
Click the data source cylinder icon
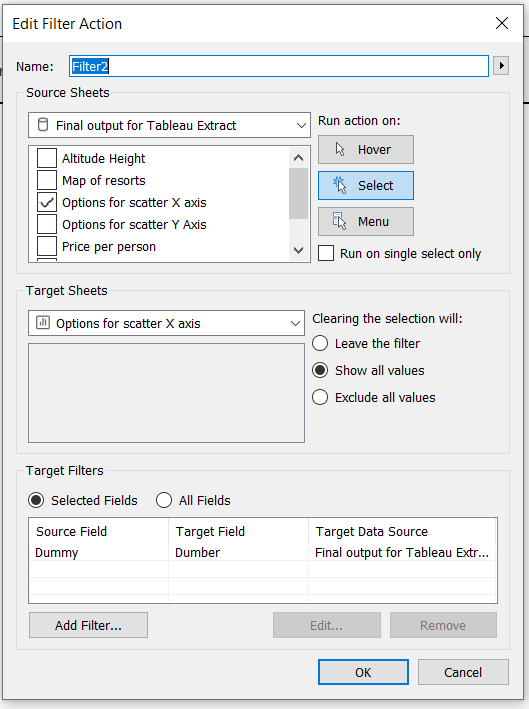pos(43,125)
